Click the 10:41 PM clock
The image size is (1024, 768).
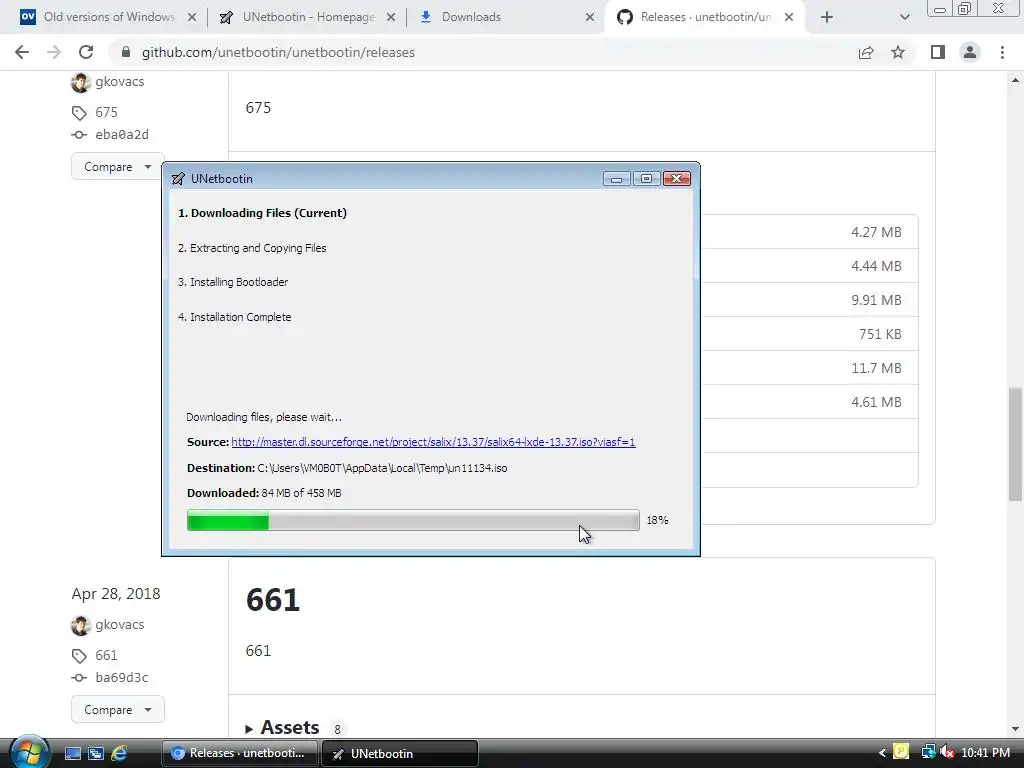985,753
